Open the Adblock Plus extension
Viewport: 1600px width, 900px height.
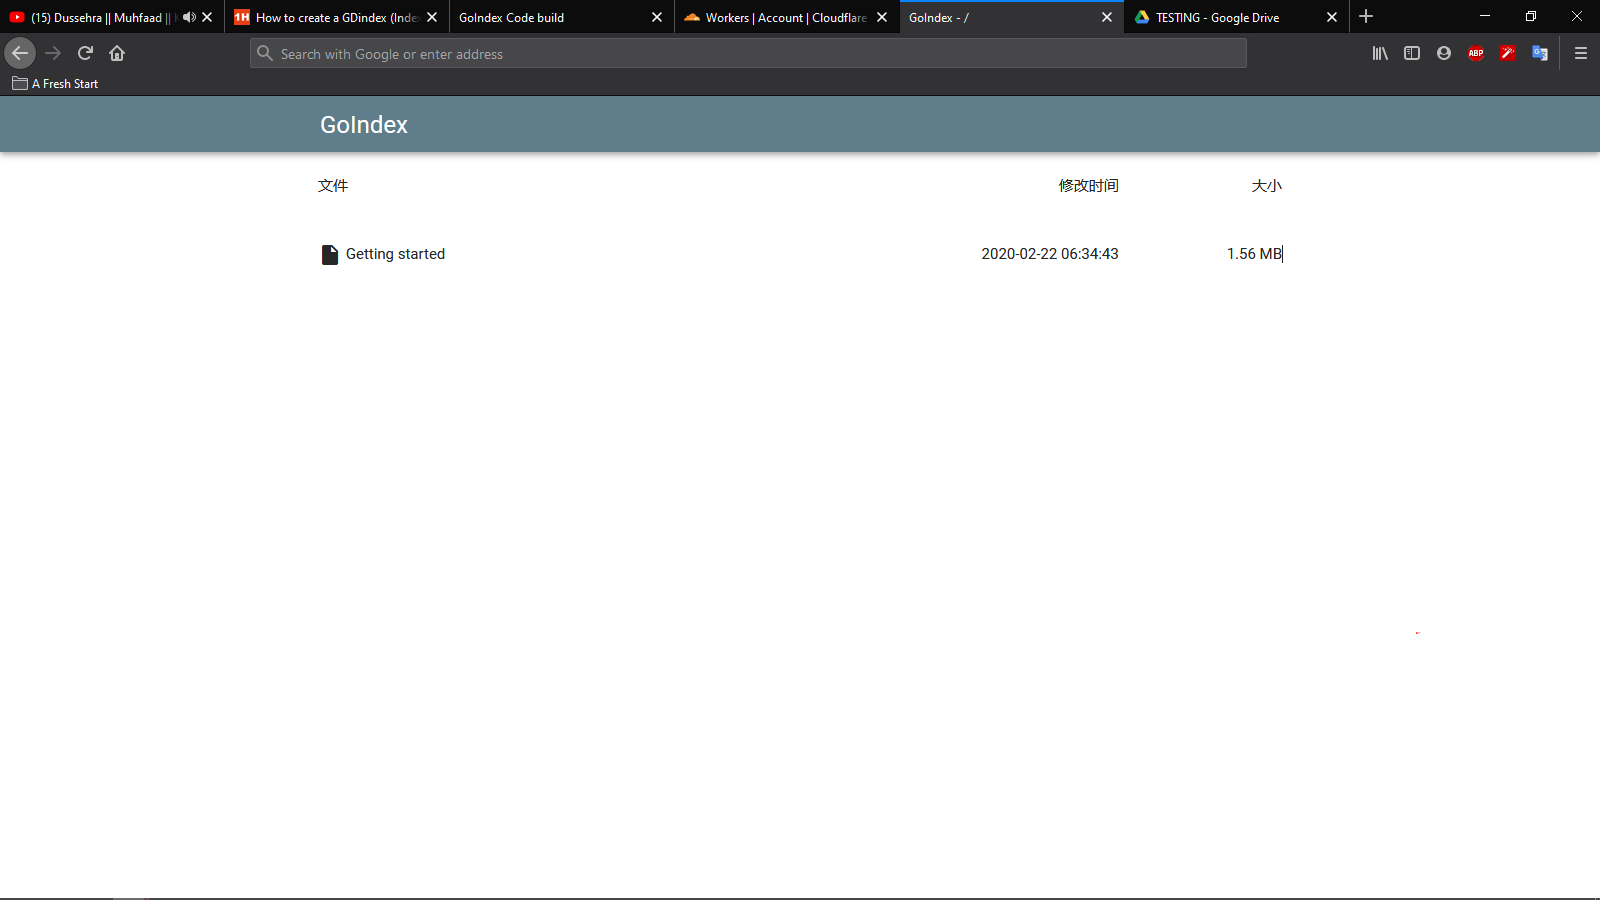pyautogui.click(x=1476, y=53)
